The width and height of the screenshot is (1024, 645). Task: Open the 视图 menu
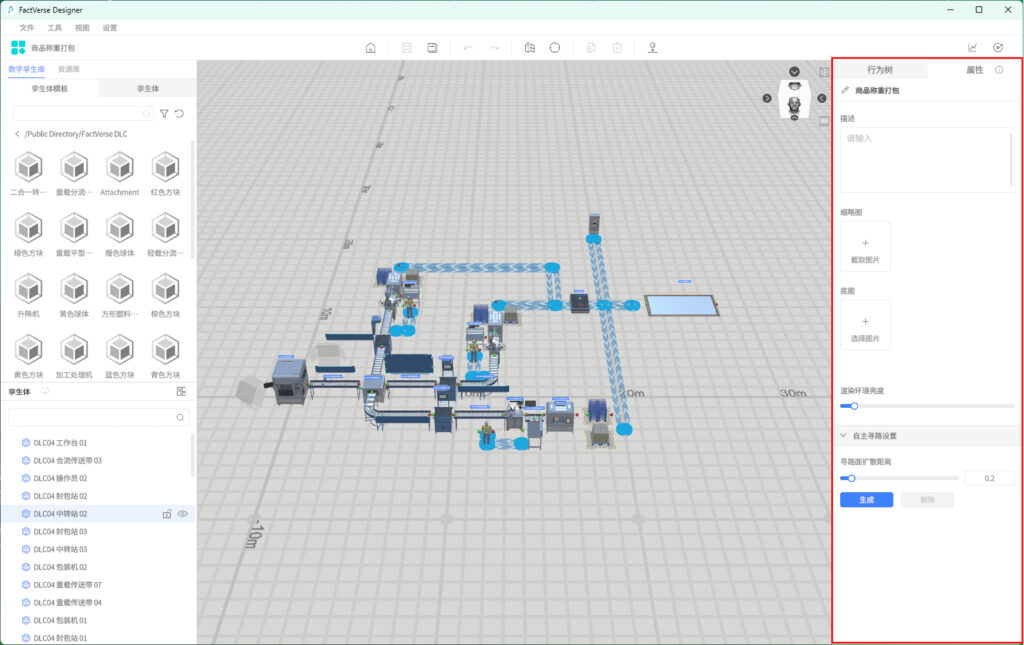pos(82,28)
